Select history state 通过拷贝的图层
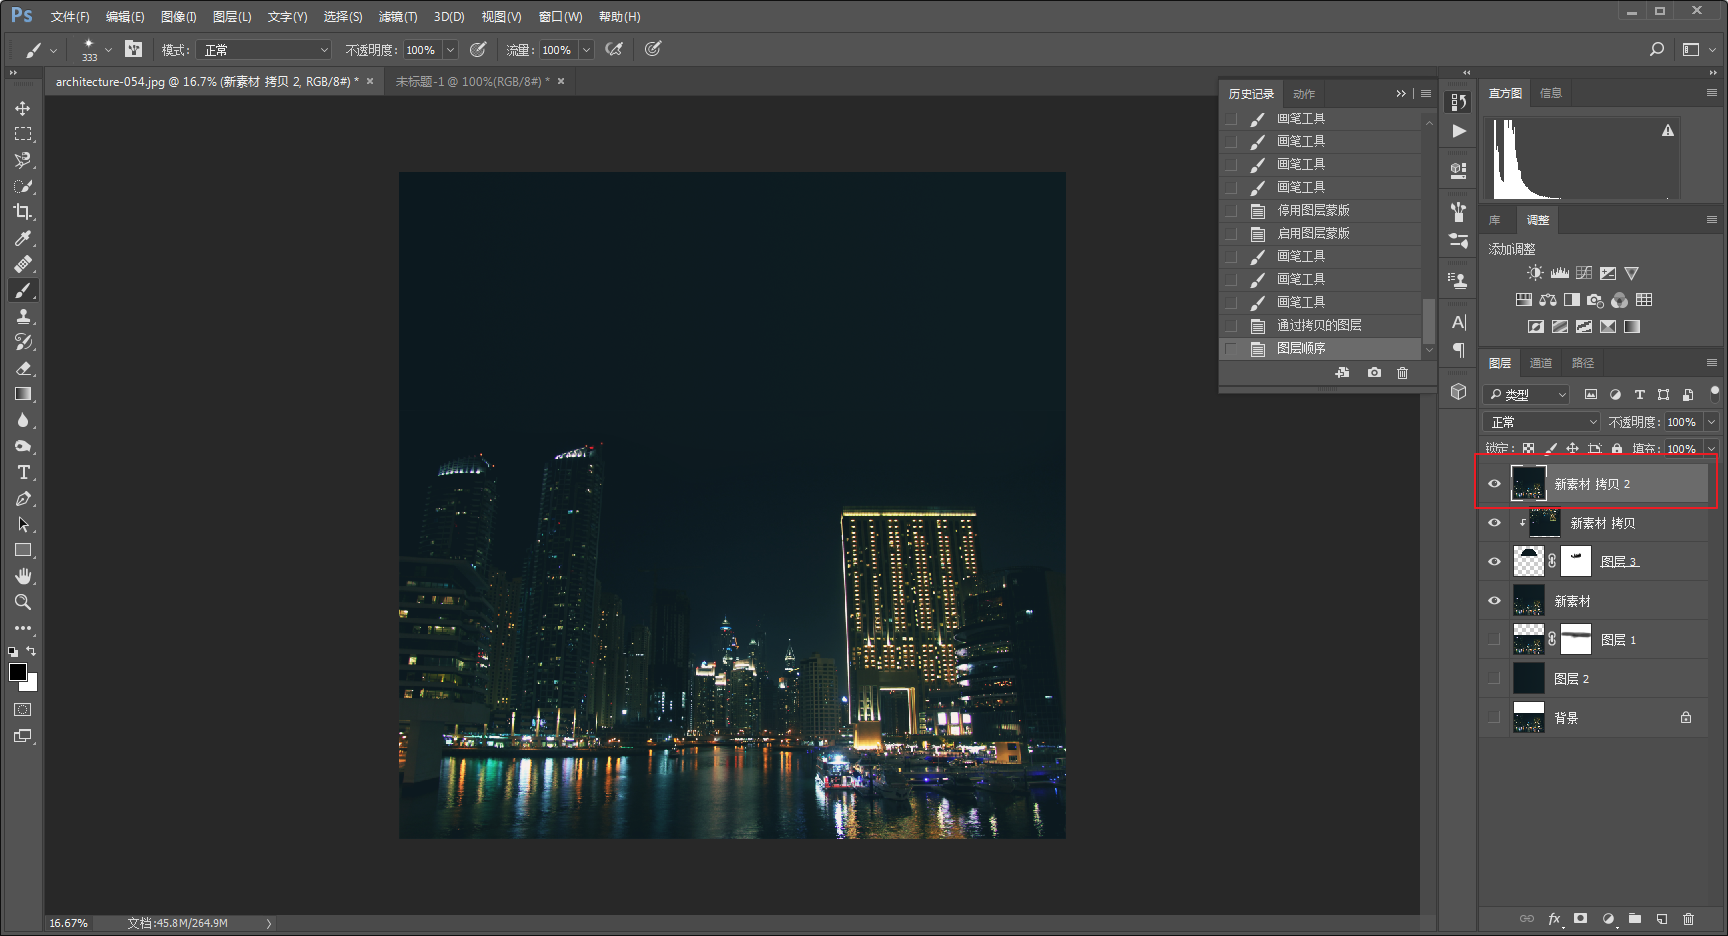Image resolution: width=1728 pixels, height=936 pixels. tap(1320, 326)
